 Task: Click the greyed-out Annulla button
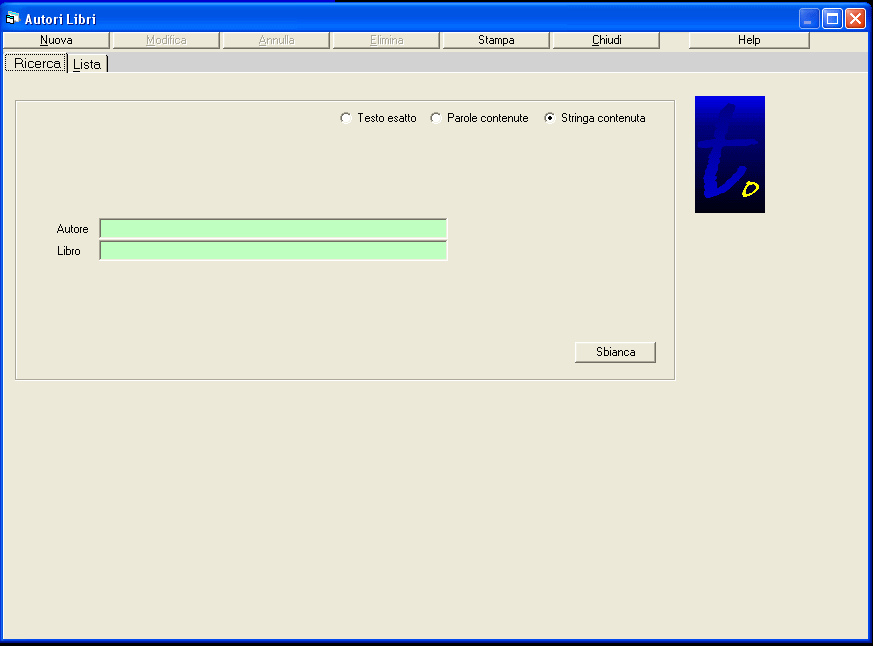click(x=276, y=41)
